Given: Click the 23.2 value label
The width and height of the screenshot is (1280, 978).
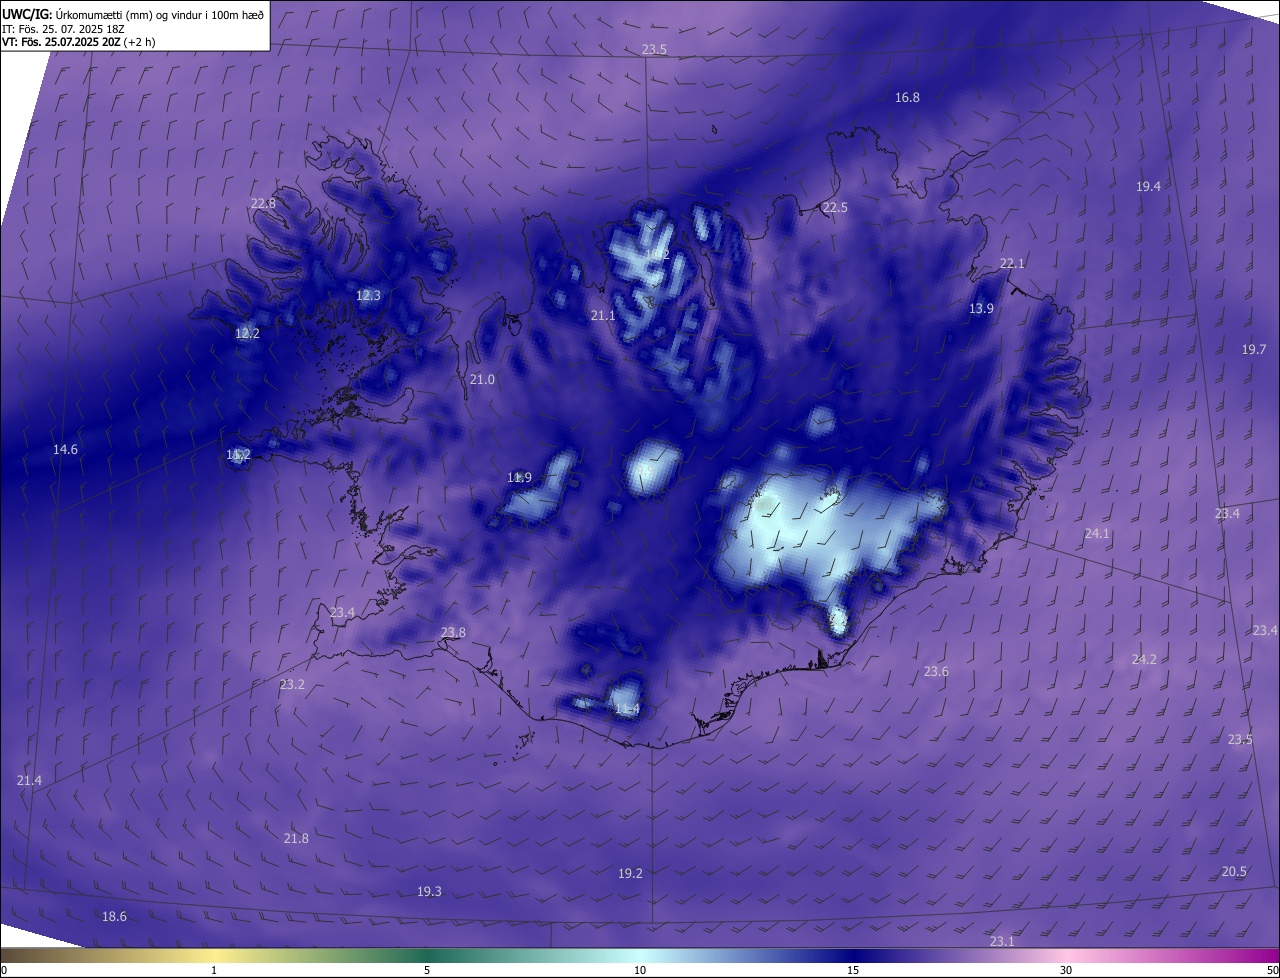Looking at the screenshot, I should pyautogui.click(x=292, y=684).
